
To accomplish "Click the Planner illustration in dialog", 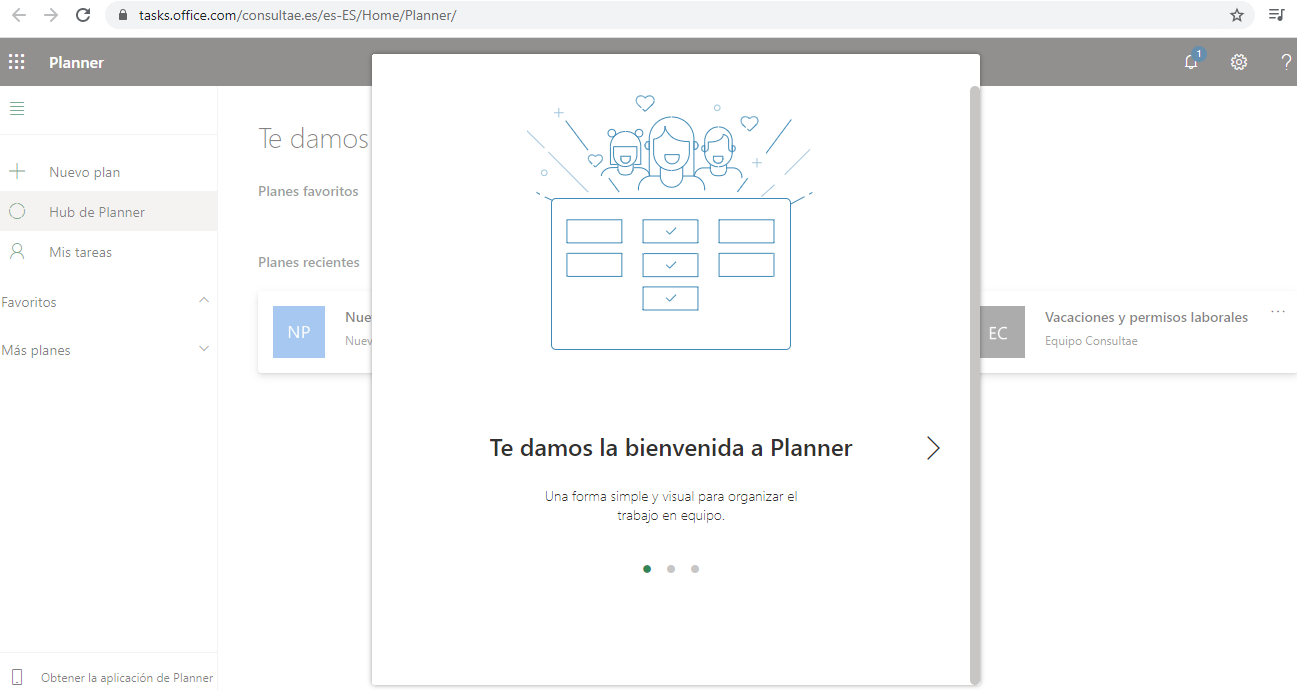I will pos(670,222).
